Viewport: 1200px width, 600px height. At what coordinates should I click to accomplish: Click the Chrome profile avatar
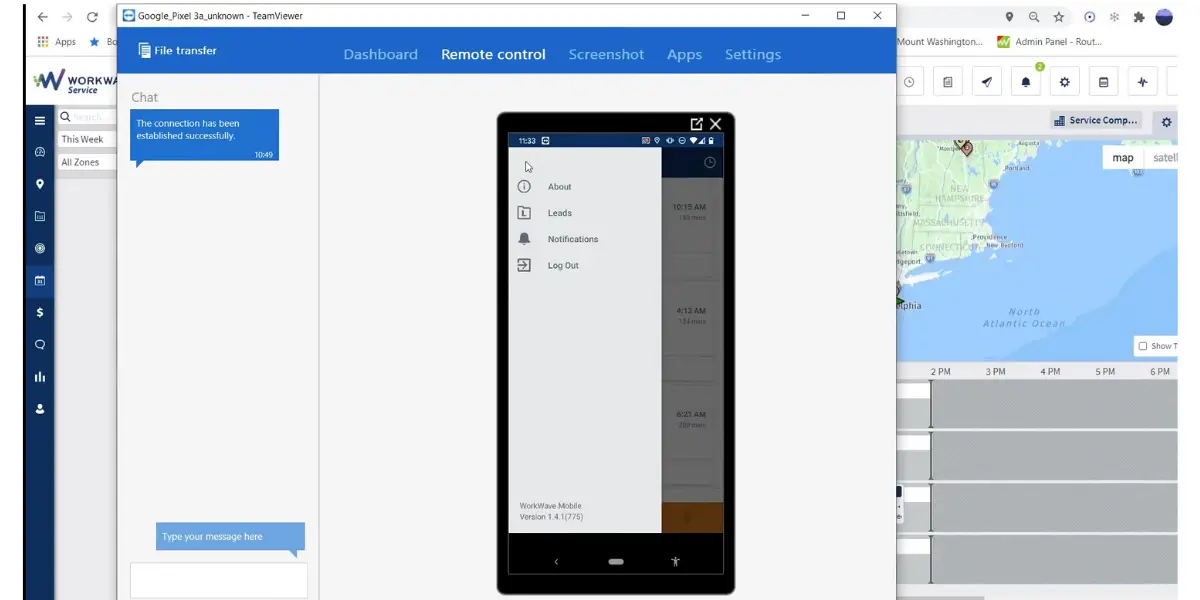[x=1164, y=17]
